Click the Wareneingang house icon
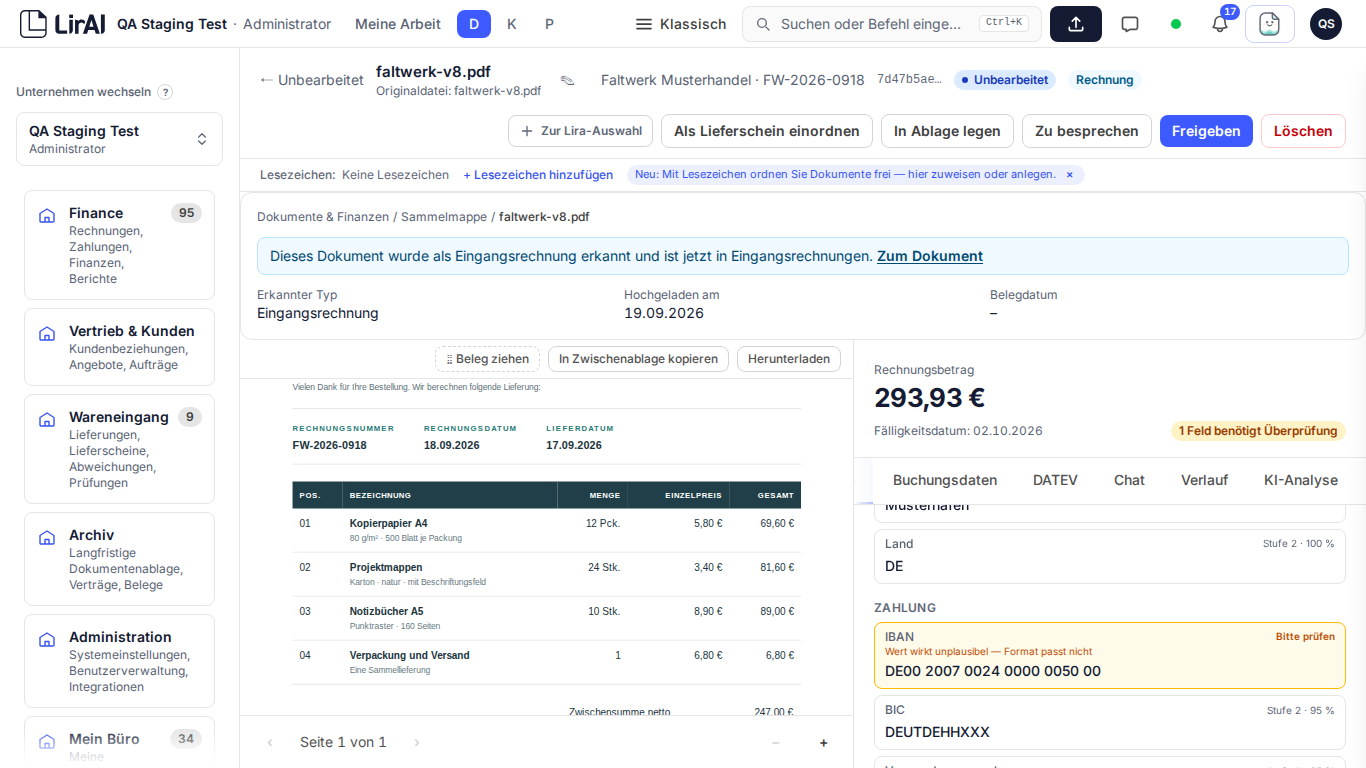Image resolution: width=1366 pixels, height=768 pixels. [46, 419]
